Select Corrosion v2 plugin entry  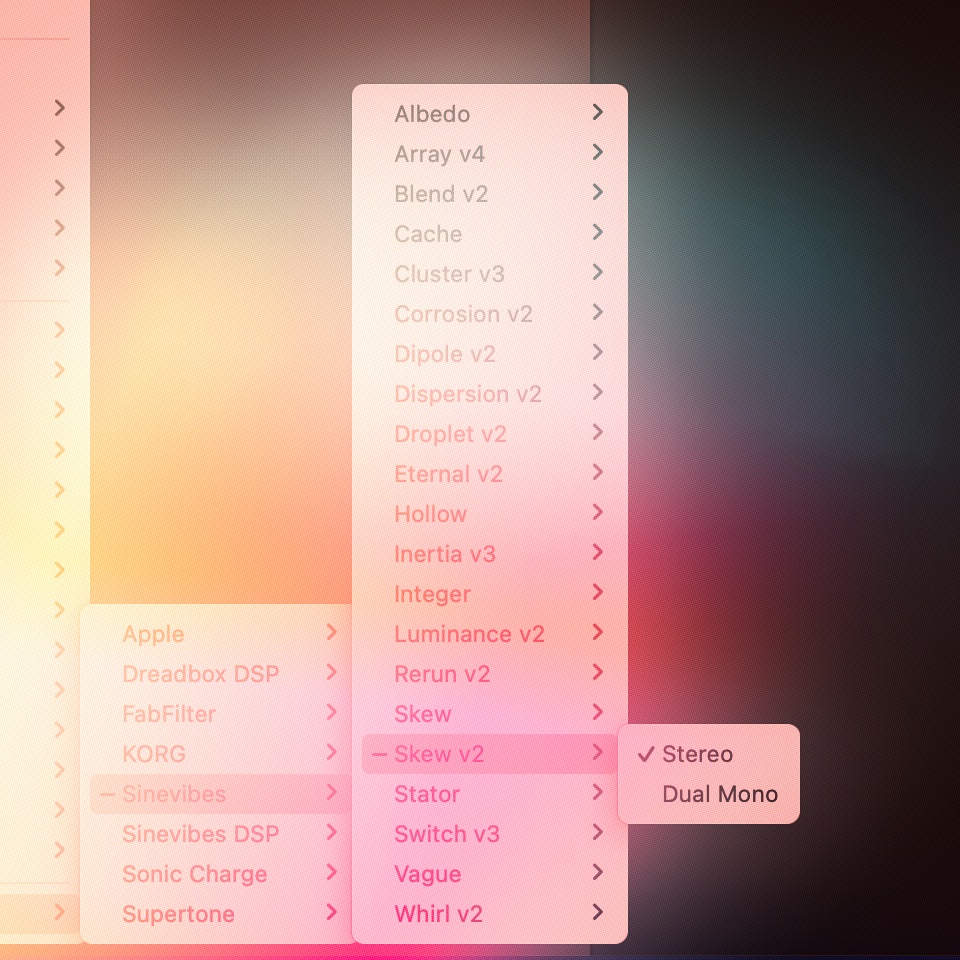[489, 314]
